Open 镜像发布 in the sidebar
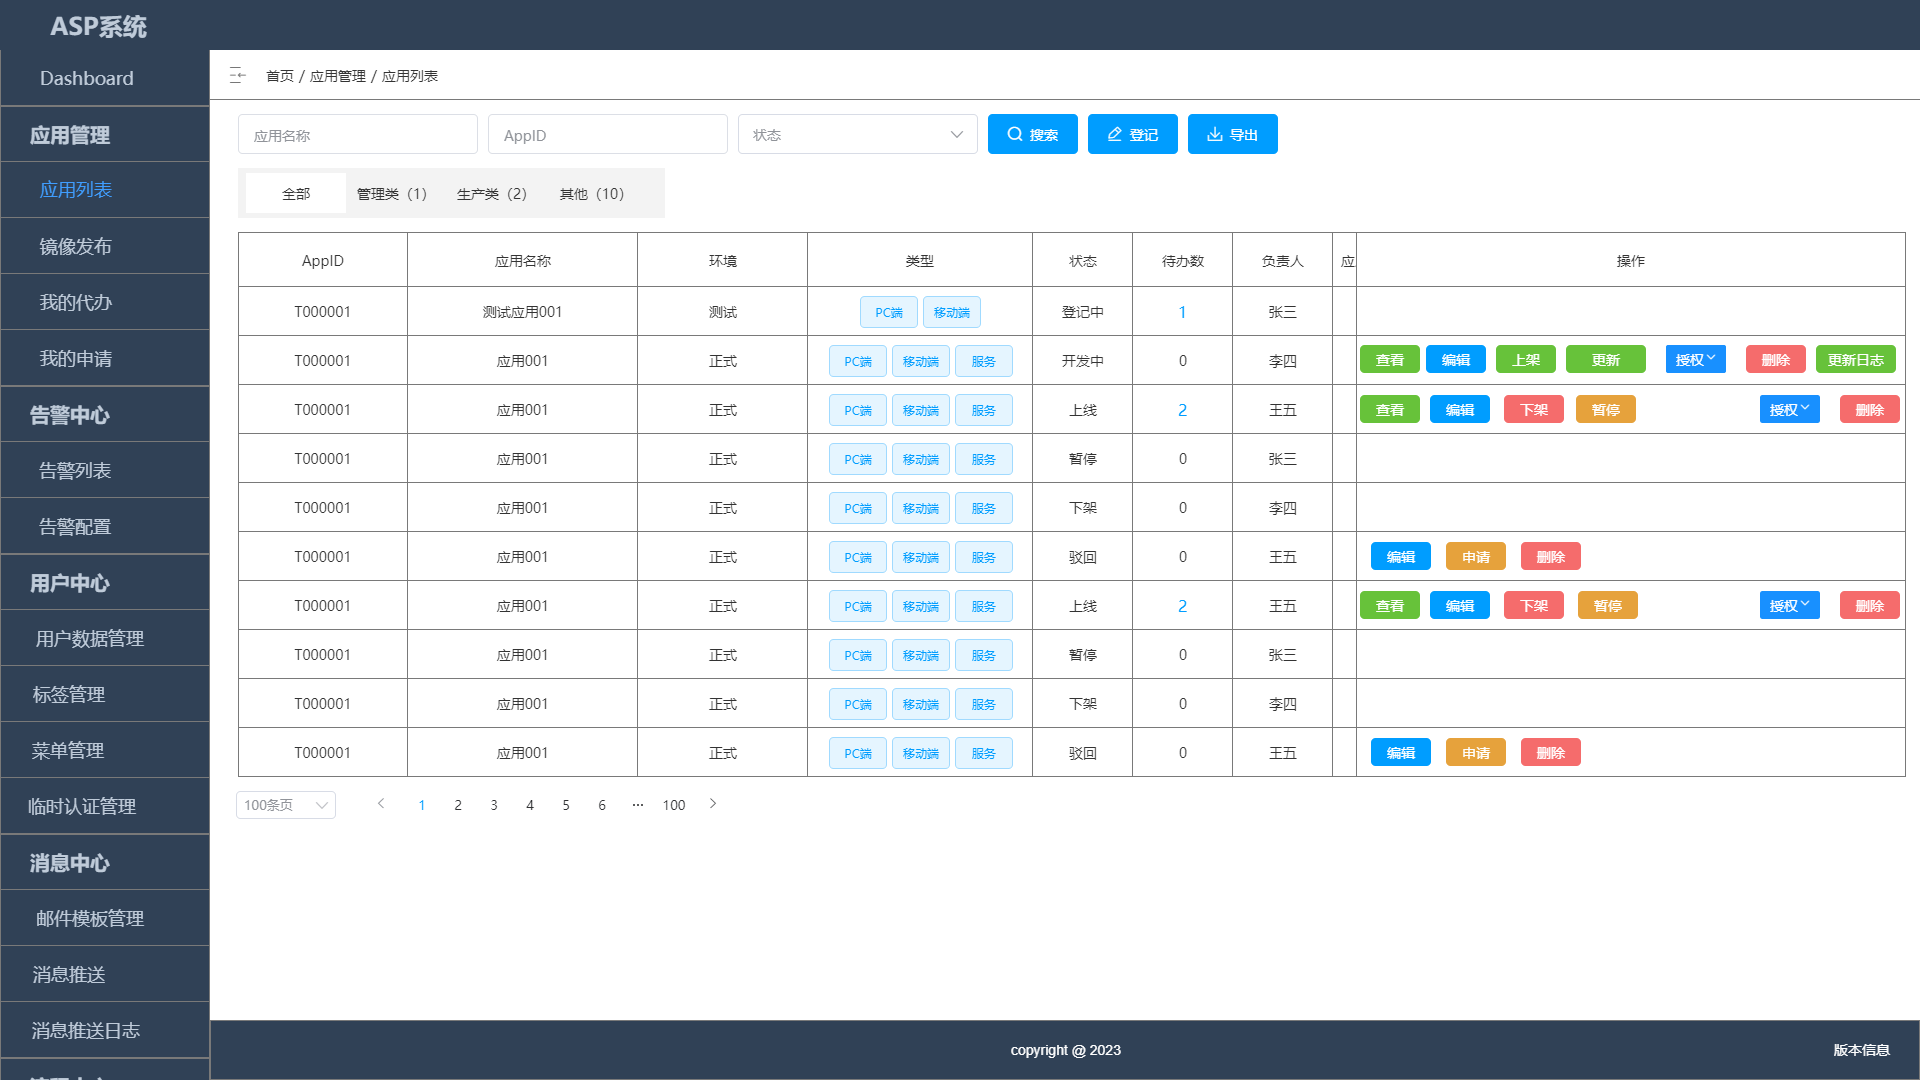The width and height of the screenshot is (1920, 1080). click(105, 246)
